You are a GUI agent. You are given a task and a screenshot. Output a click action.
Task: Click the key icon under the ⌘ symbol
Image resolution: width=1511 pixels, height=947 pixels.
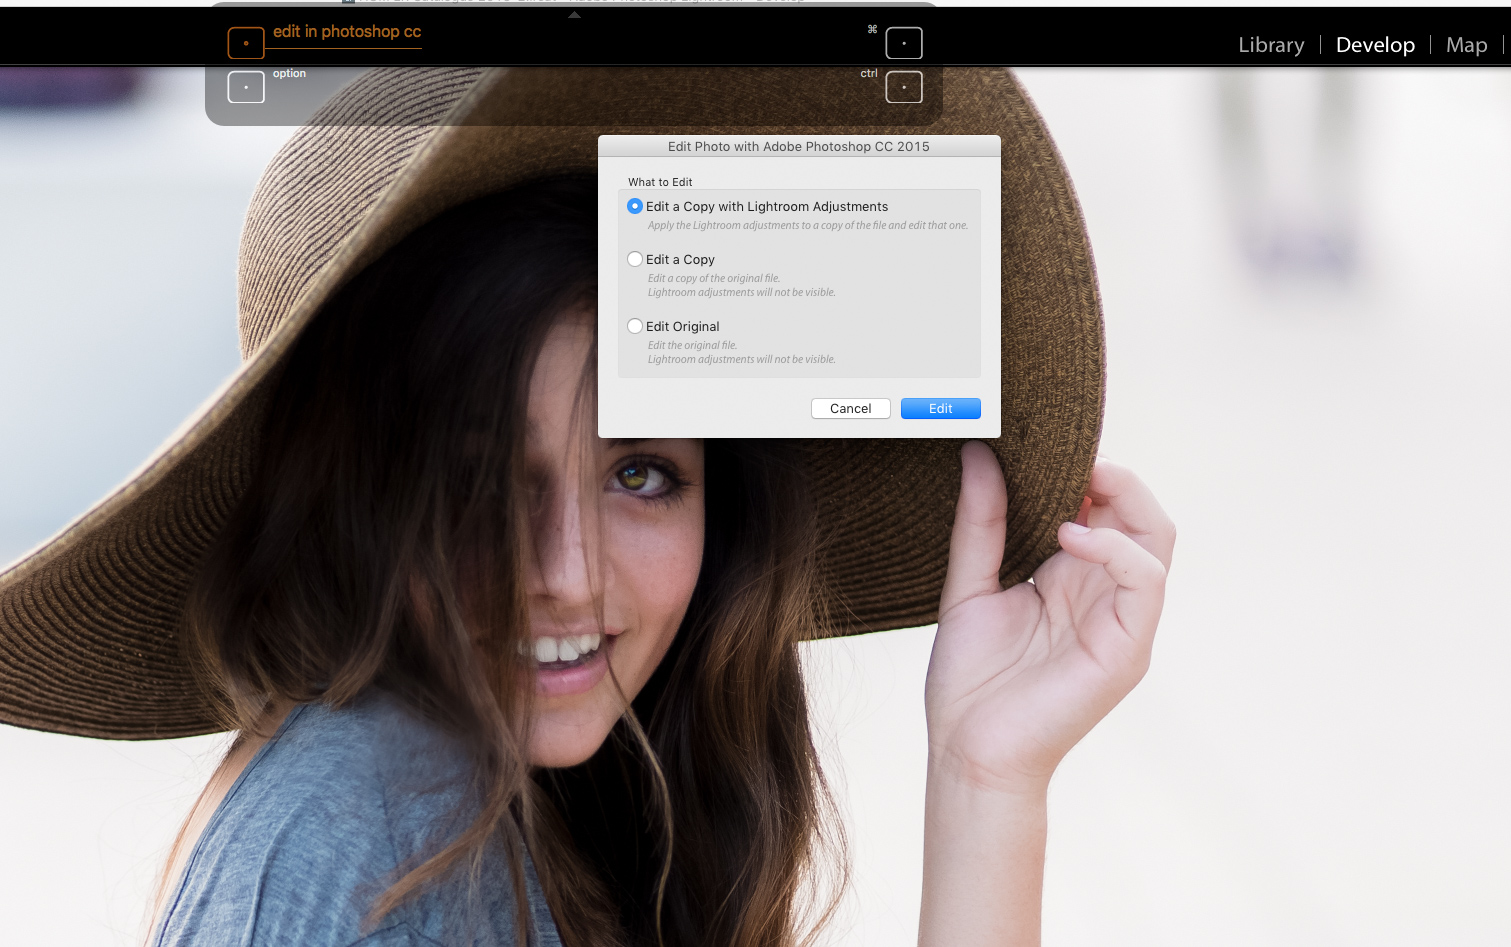click(x=904, y=43)
